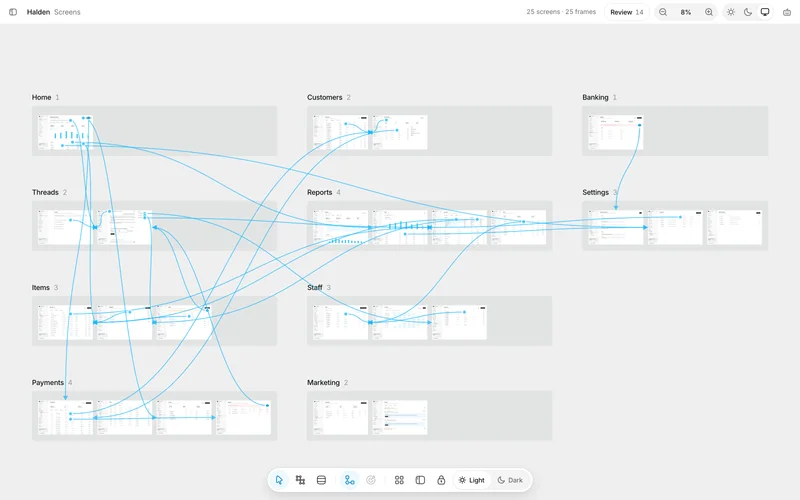Open the second Settings screen thumbnail
Image resolution: width=800 pixels, height=500 pixels.
click(x=675, y=227)
